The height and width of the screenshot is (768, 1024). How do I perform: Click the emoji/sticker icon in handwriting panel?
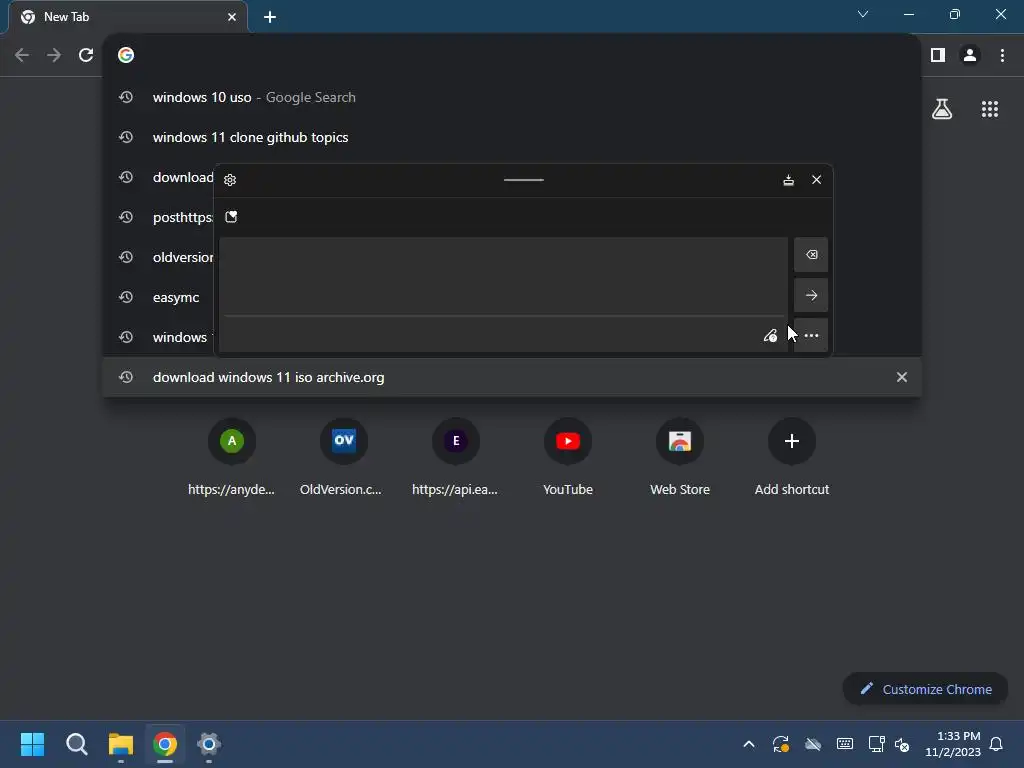[231, 217]
